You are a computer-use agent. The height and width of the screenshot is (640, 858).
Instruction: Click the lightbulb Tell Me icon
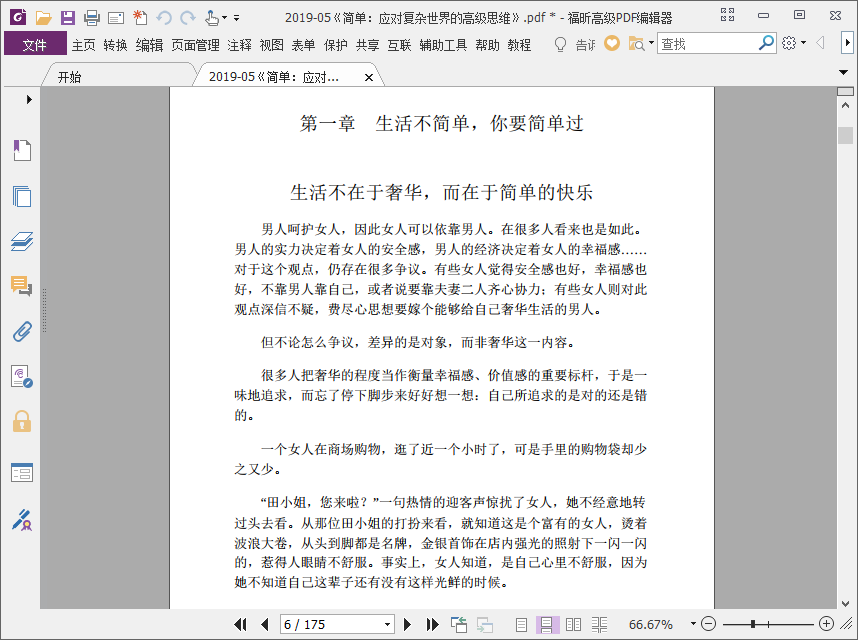(560, 44)
